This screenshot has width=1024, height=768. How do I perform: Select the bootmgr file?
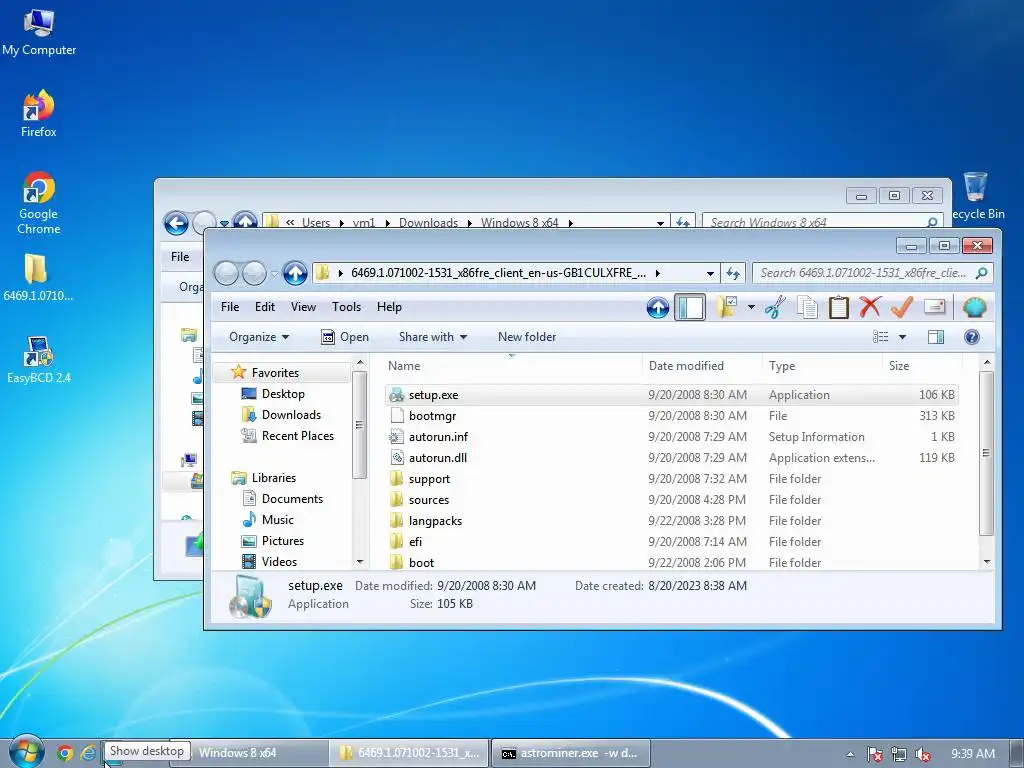671,416
